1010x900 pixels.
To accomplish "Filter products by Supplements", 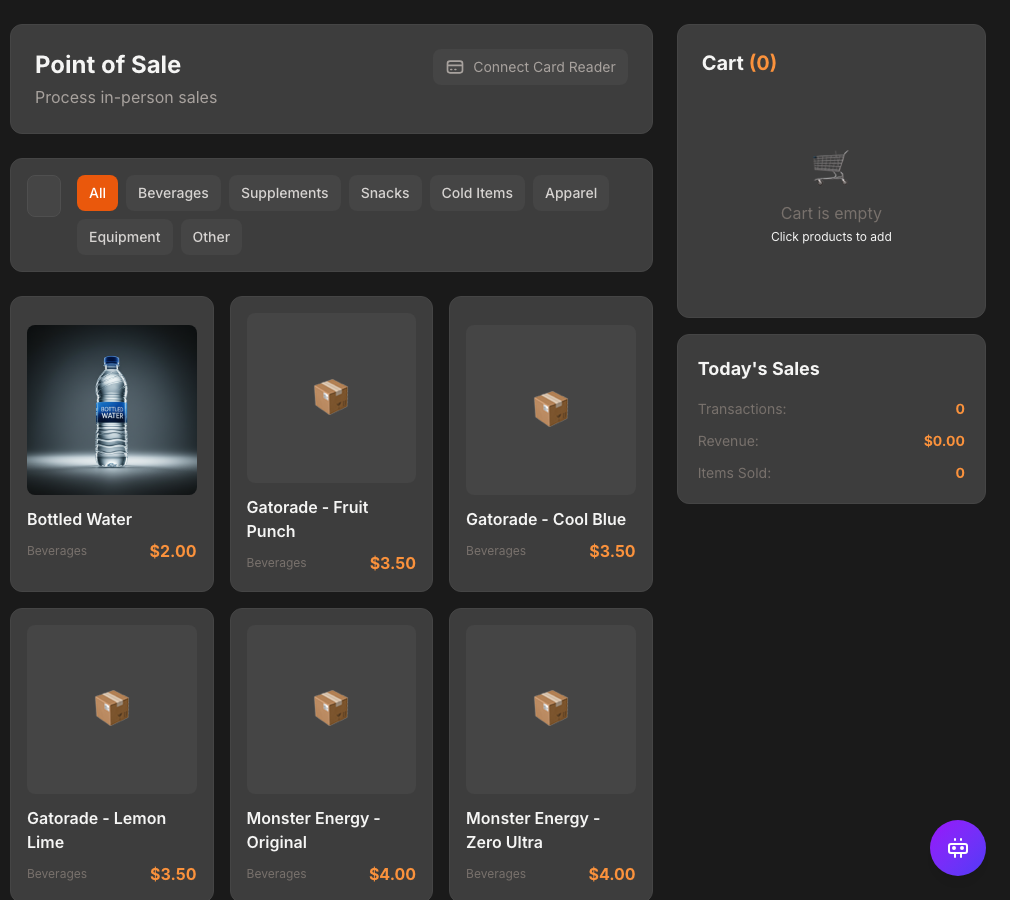I will [285, 193].
